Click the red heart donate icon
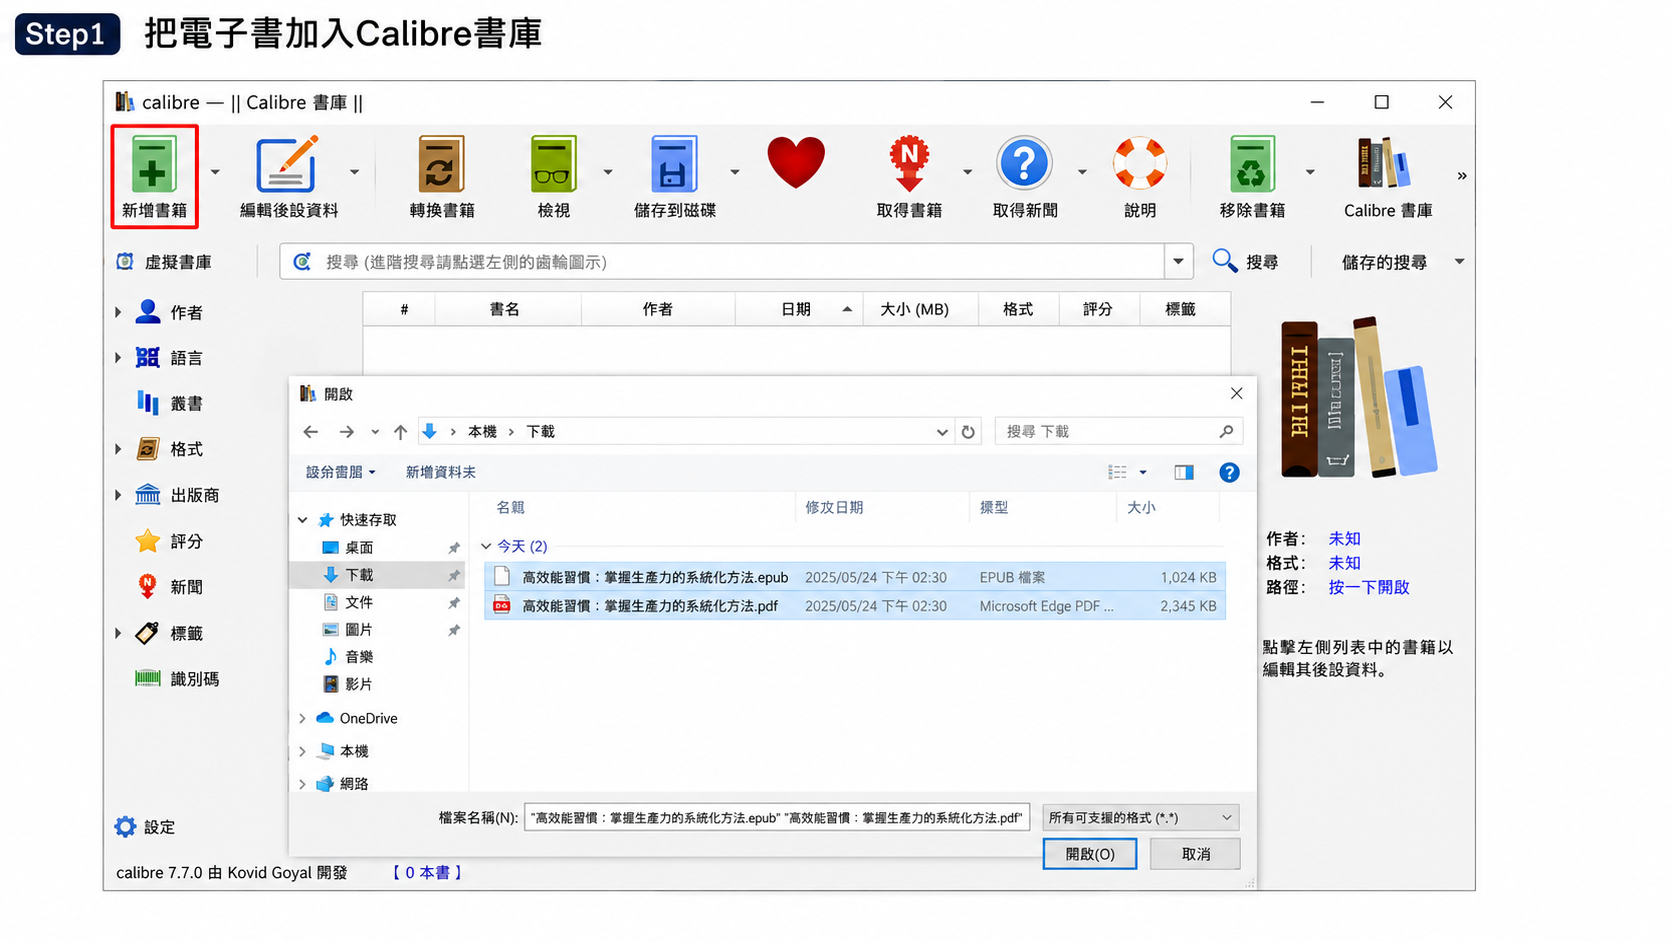The image size is (1672, 941). [x=796, y=162]
